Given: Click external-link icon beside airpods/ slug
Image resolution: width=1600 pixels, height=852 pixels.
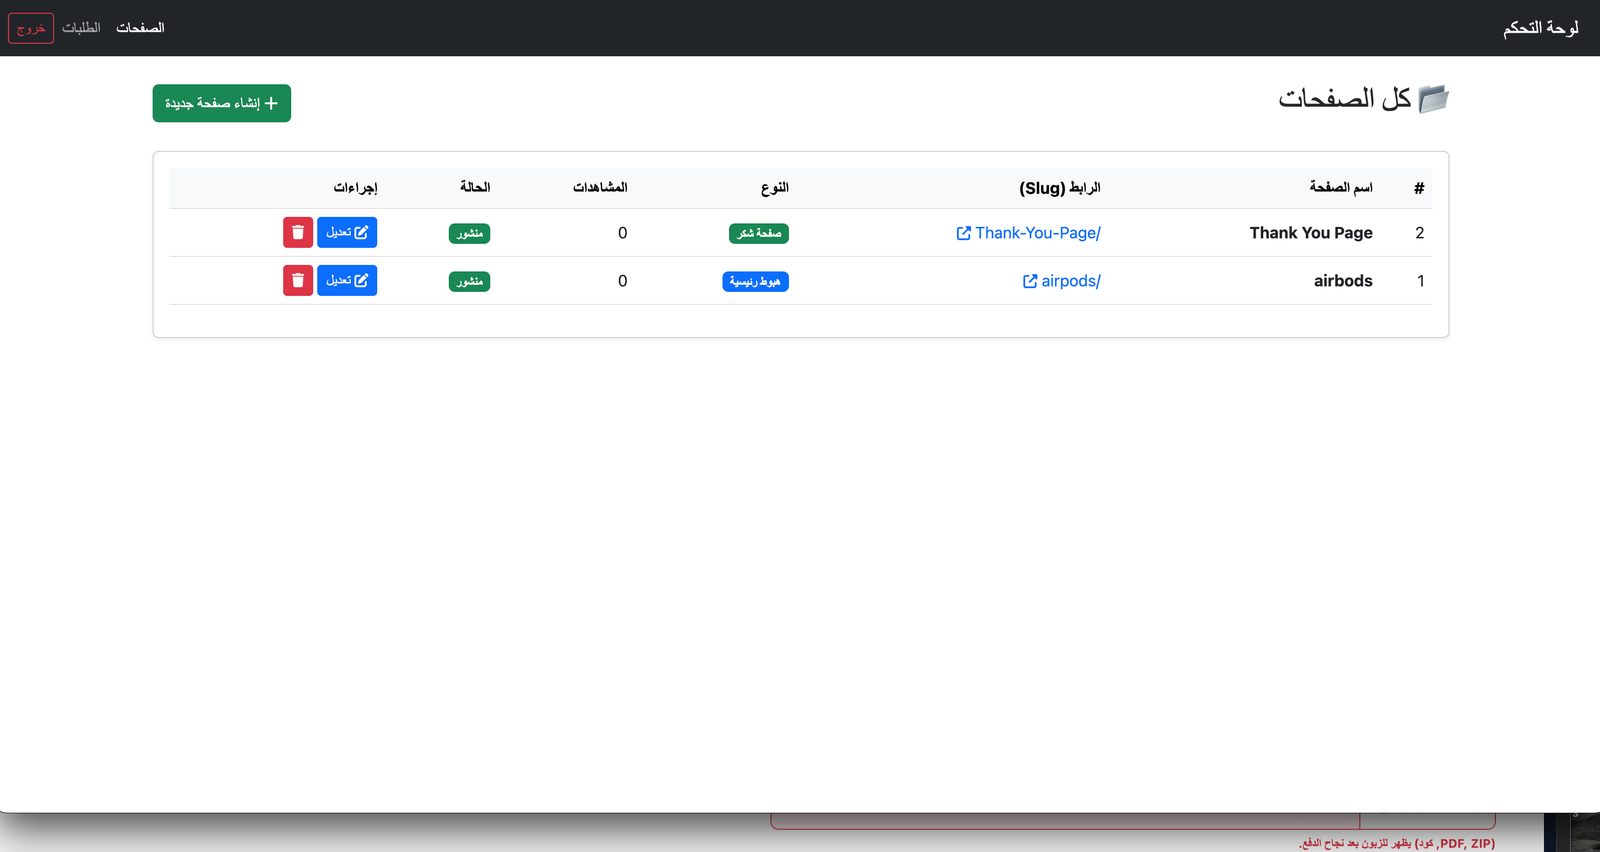Looking at the screenshot, I should tap(1029, 281).
